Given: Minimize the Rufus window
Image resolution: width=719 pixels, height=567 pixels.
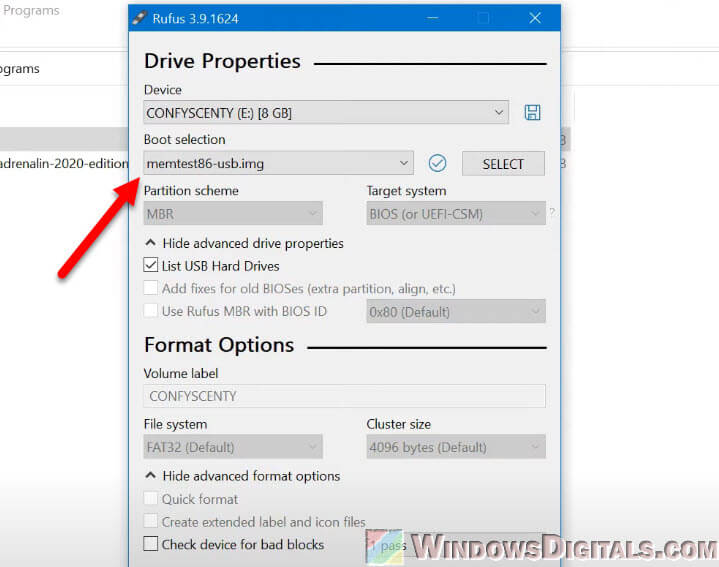Looking at the screenshot, I should pyautogui.click(x=432, y=18).
